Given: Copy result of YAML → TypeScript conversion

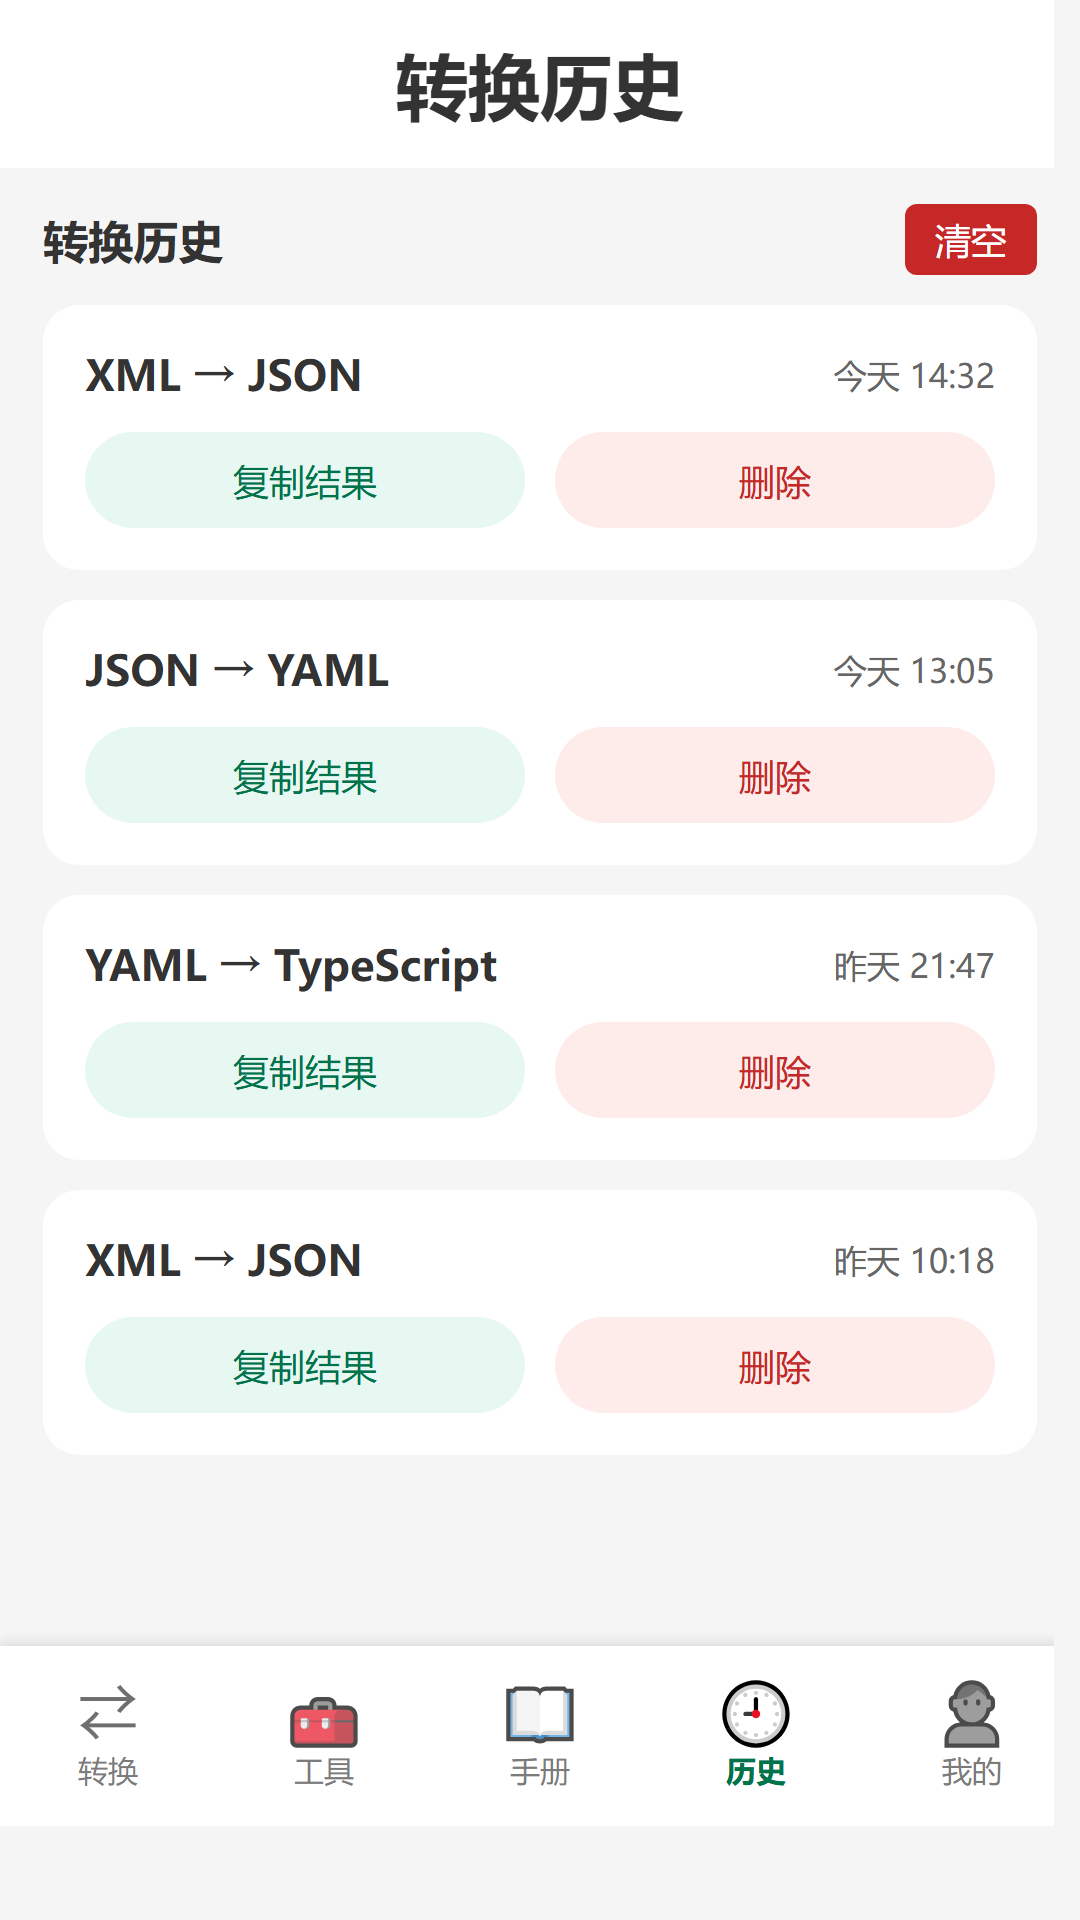Looking at the screenshot, I should (305, 1070).
